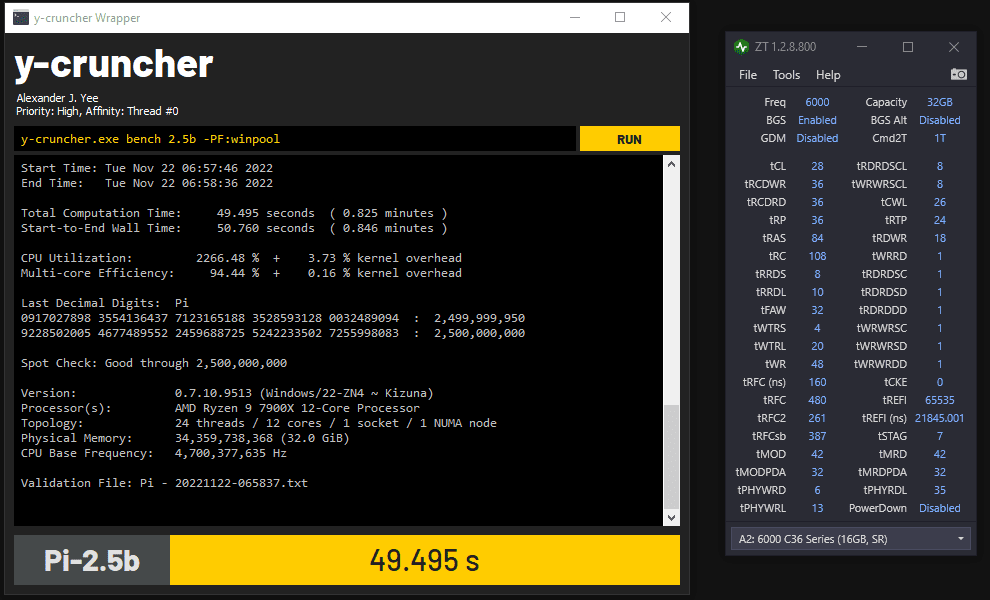Screen dimensions: 990x600
Task: Click the tPHYRDL value 35
Action: pyautogui.click(x=939, y=490)
